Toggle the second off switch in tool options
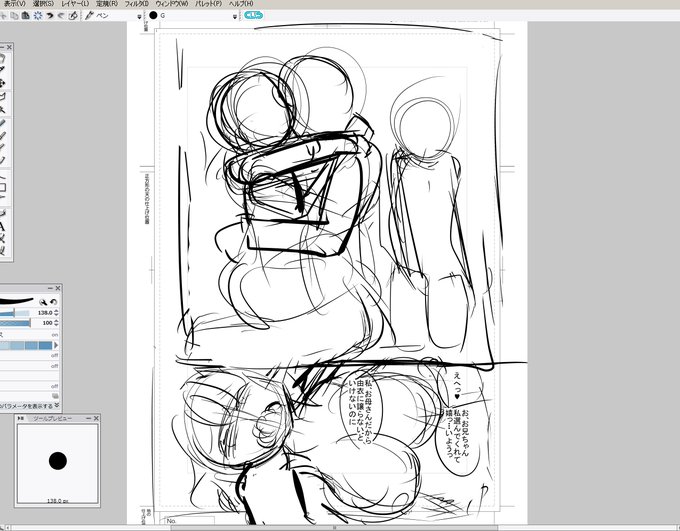Viewport: 680px width, 531px height. [x=55, y=366]
